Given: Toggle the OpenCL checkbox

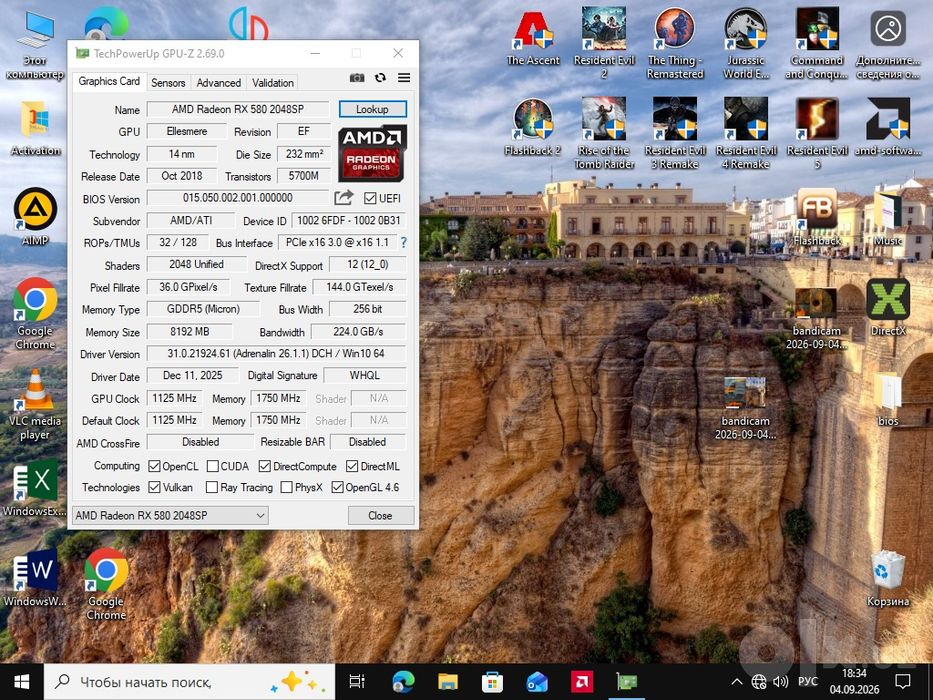Looking at the screenshot, I should pos(154,466).
